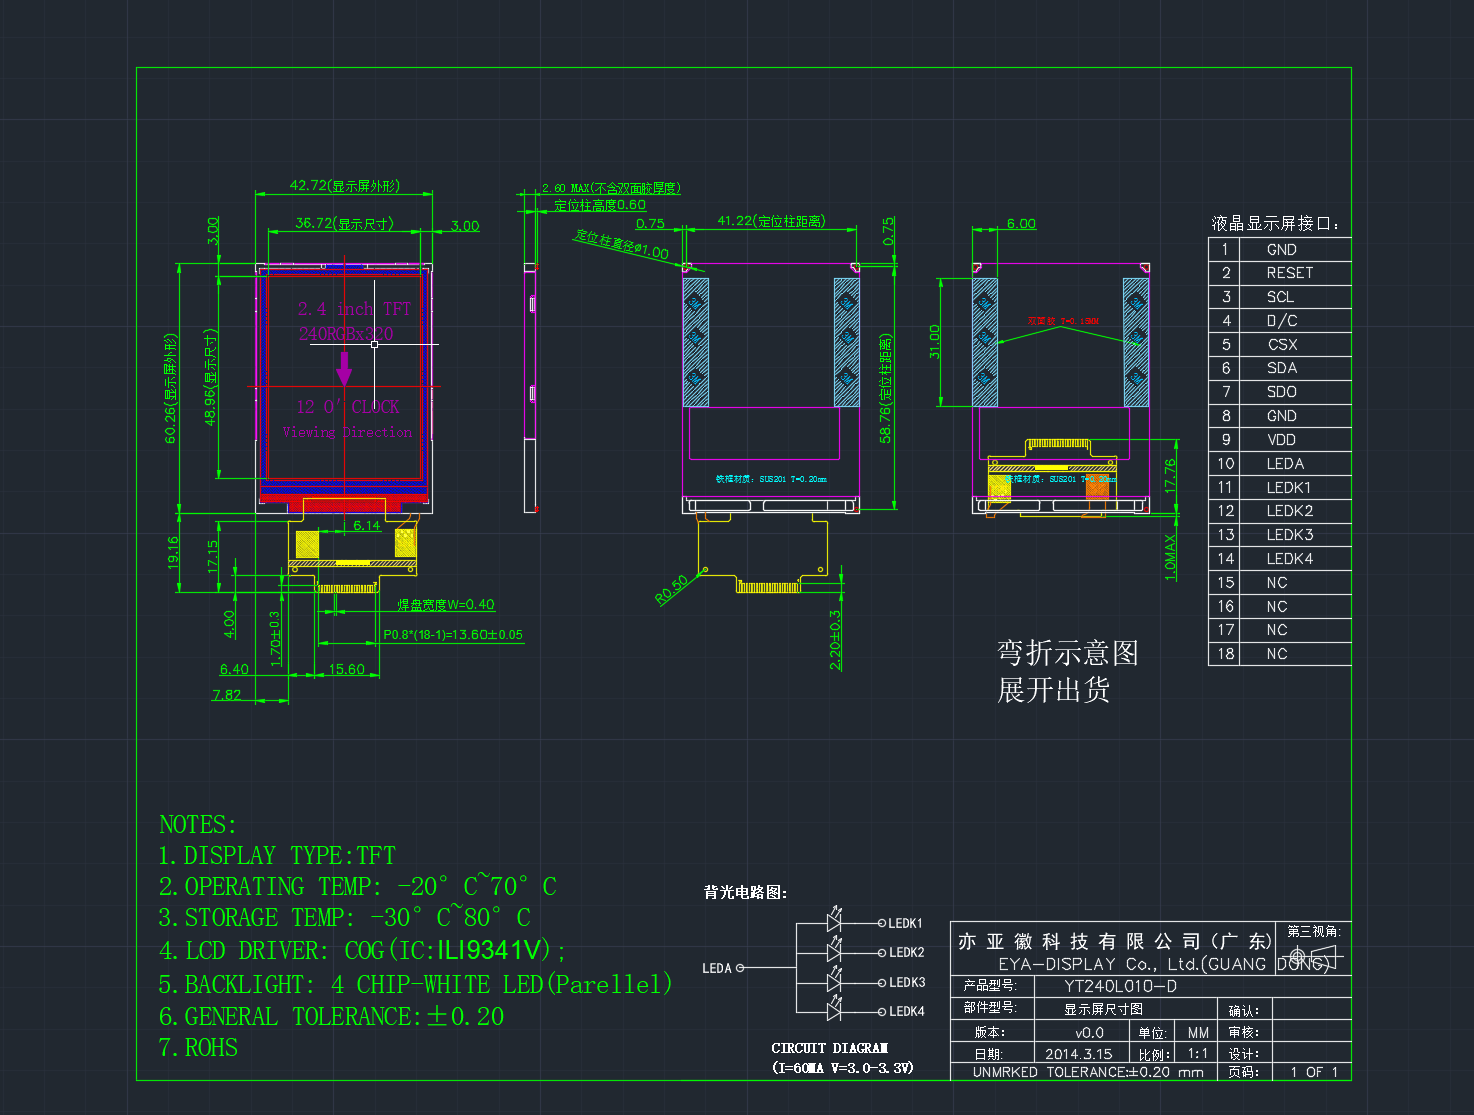
Task: Click the magenta viewing direction arrow
Action: pos(344,370)
